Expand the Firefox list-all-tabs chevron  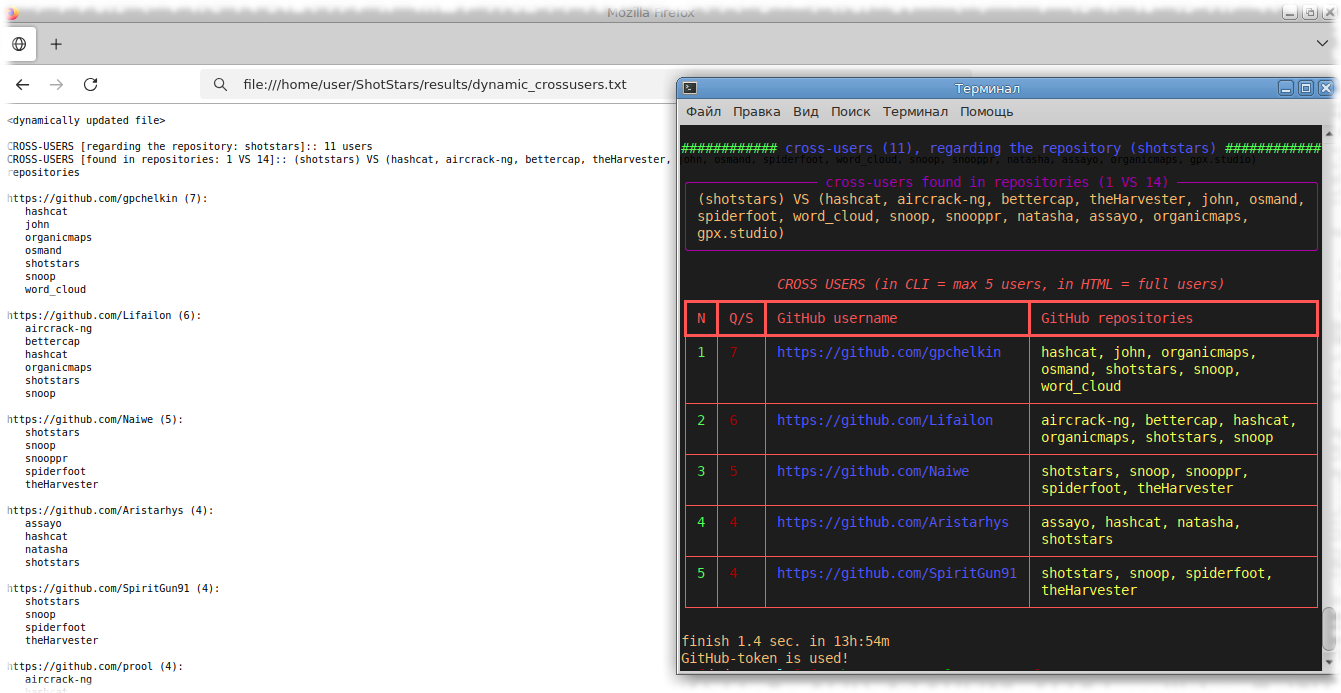pyautogui.click(x=1322, y=44)
